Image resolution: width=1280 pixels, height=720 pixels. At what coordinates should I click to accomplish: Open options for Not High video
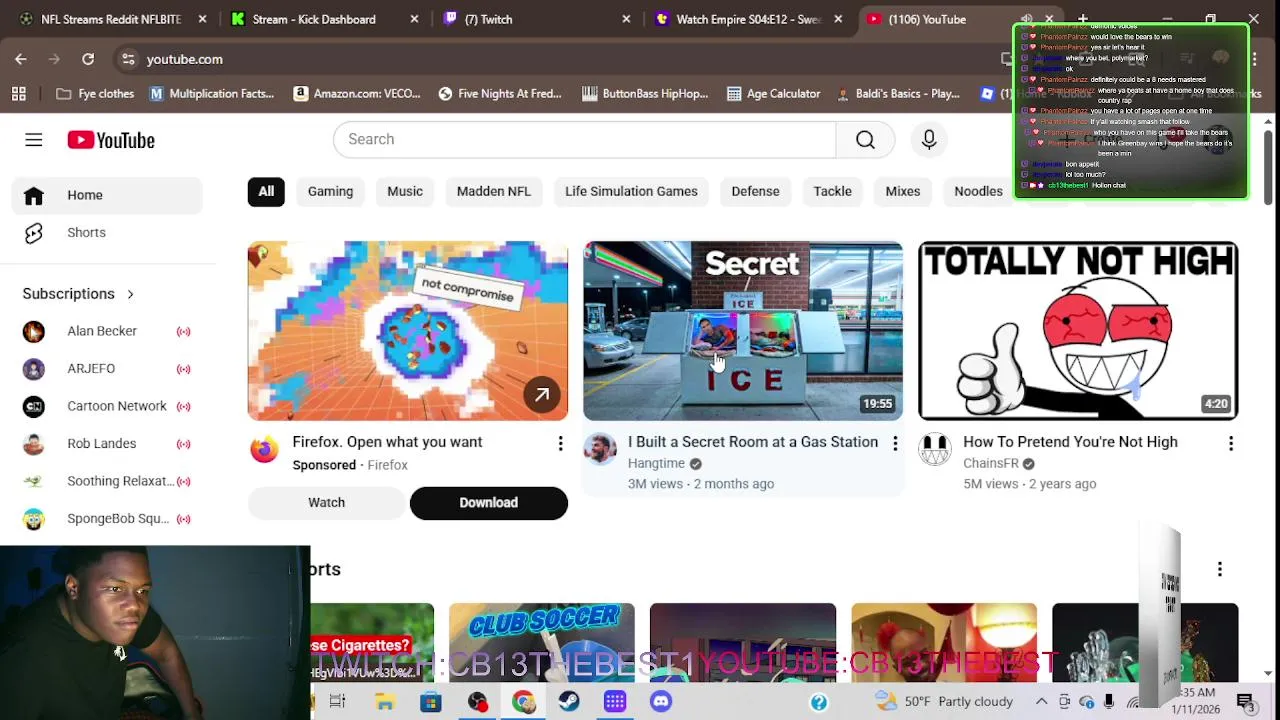point(1230,443)
